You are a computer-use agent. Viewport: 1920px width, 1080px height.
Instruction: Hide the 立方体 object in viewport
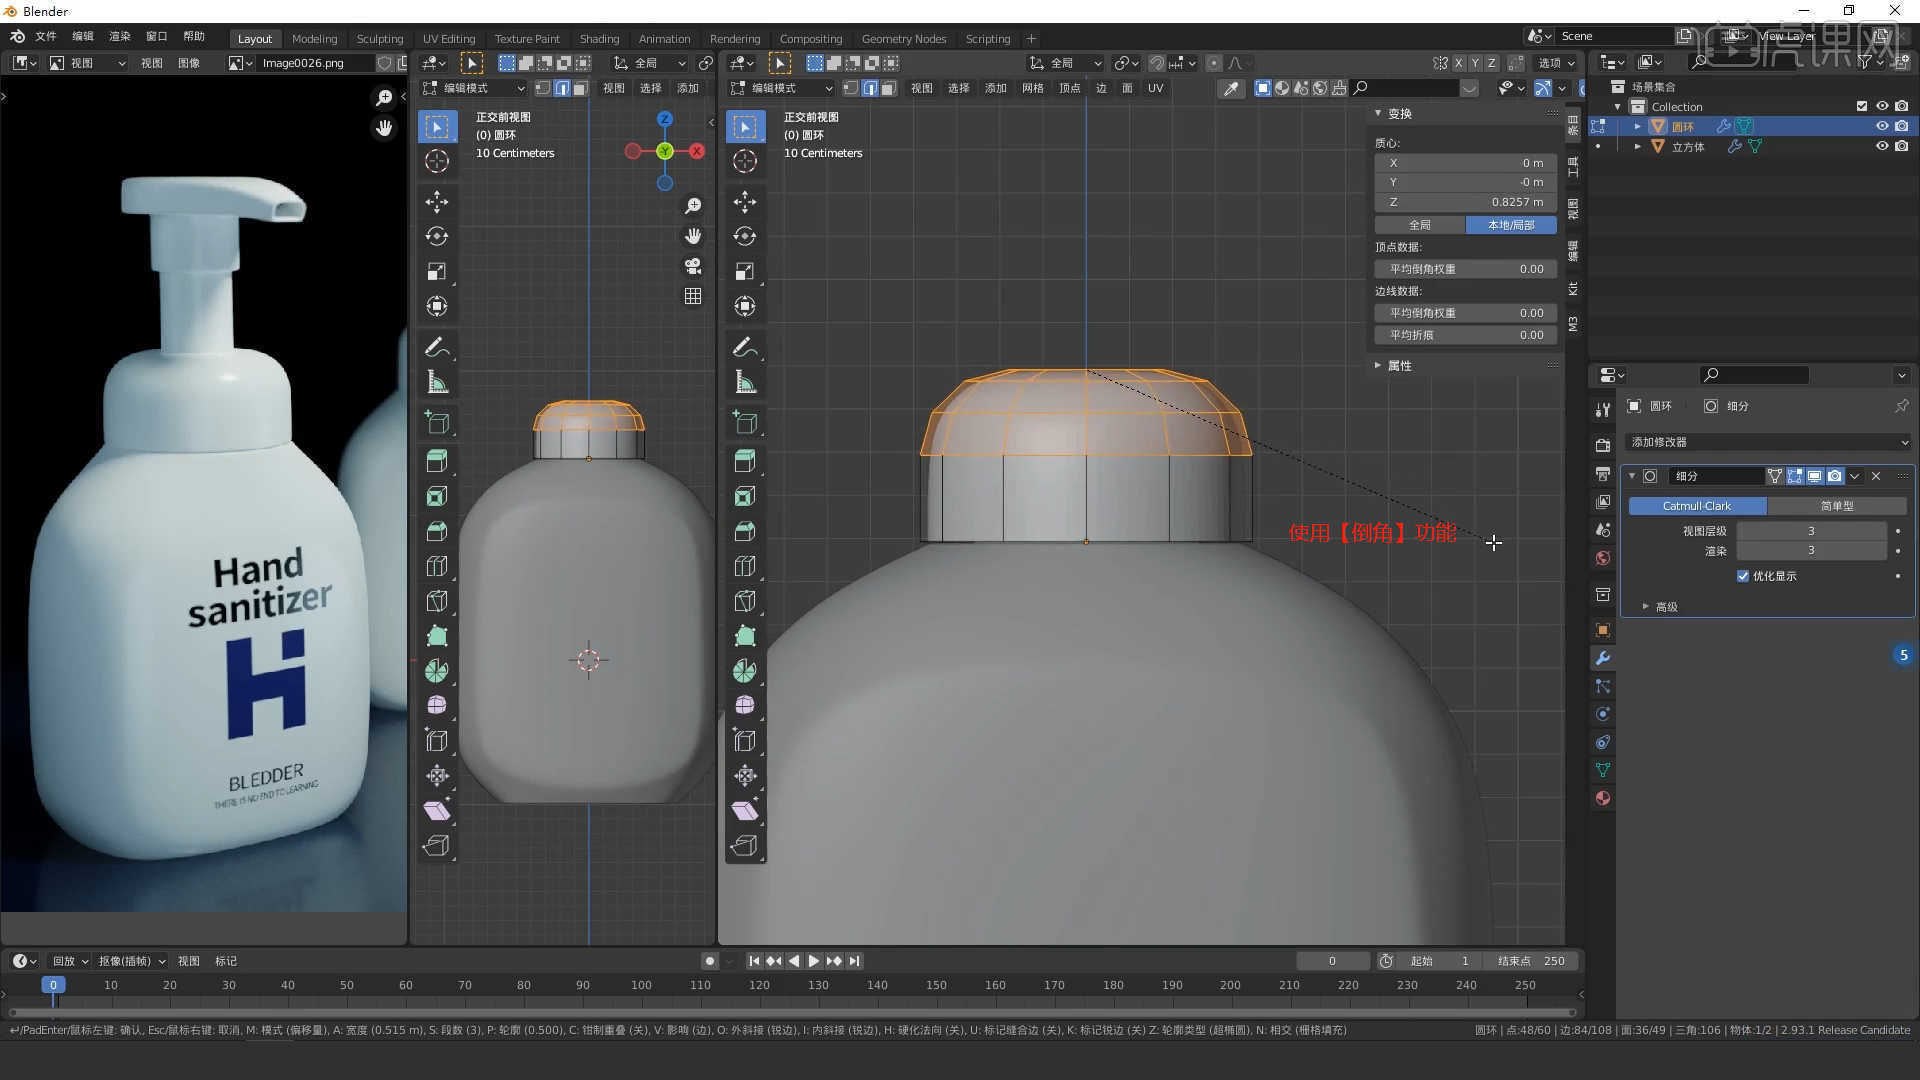coord(1881,146)
